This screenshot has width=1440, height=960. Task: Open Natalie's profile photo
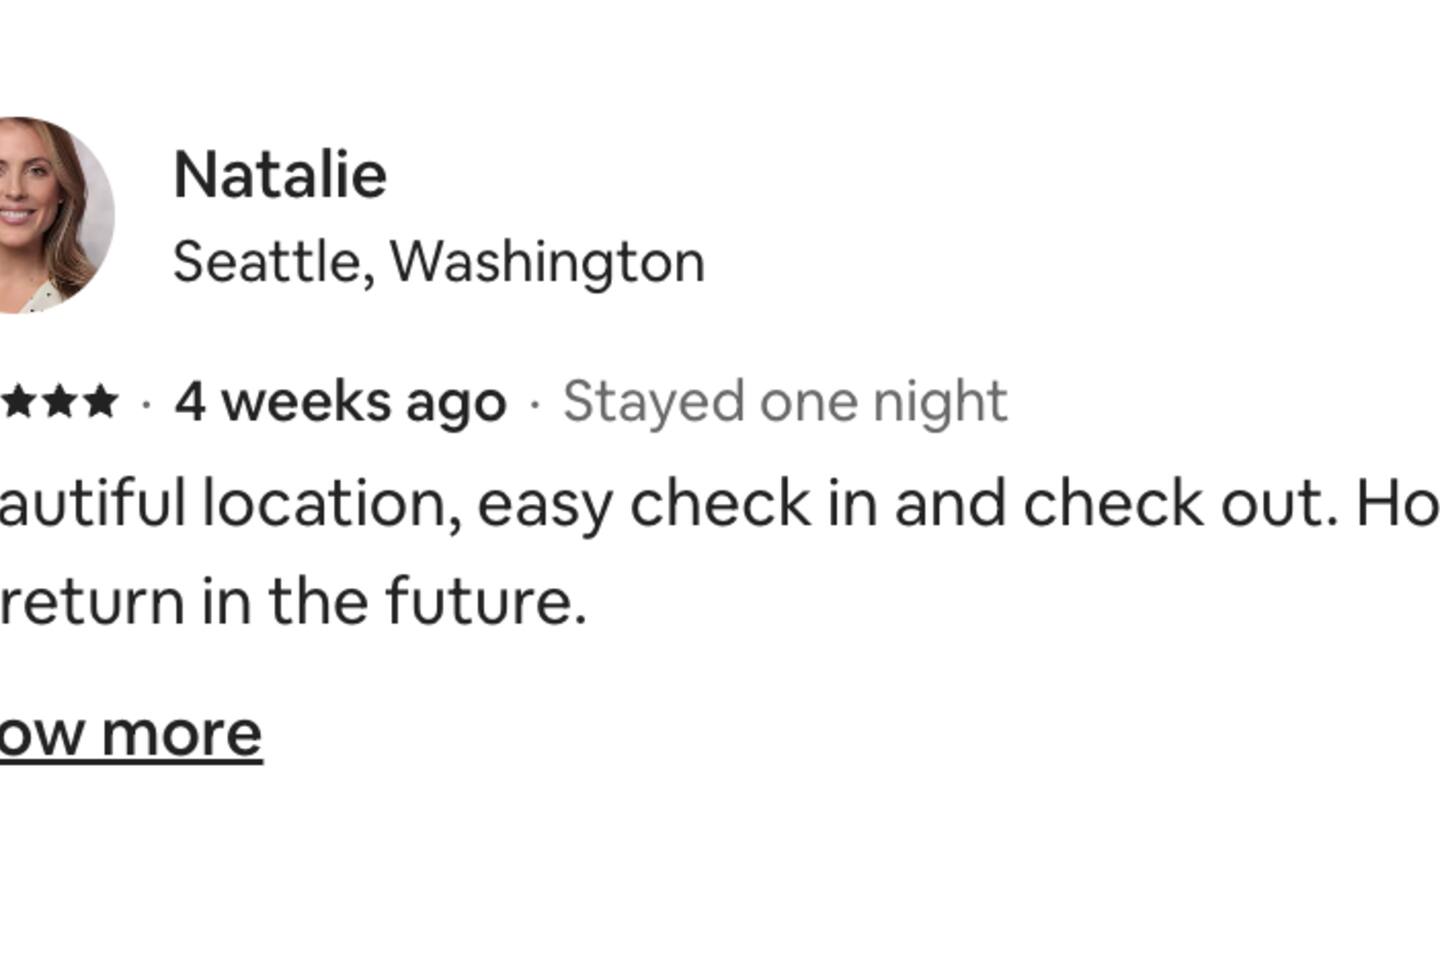tap(50, 215)
